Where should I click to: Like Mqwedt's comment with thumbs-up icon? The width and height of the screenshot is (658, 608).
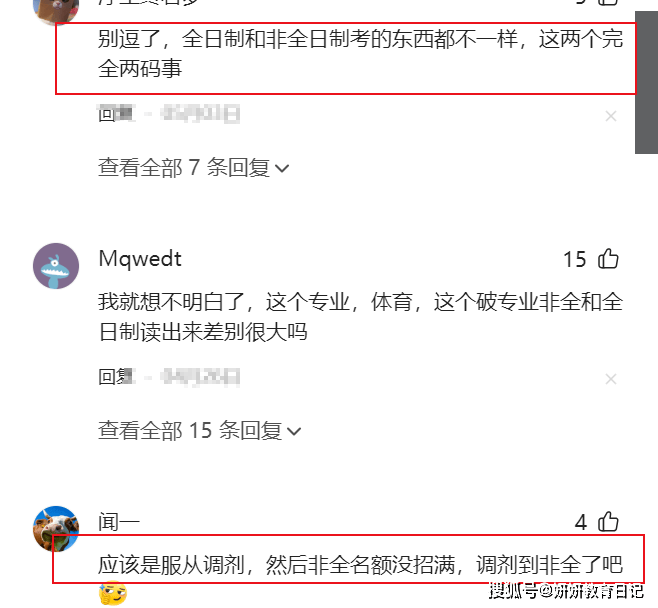[x=608, y=258]
